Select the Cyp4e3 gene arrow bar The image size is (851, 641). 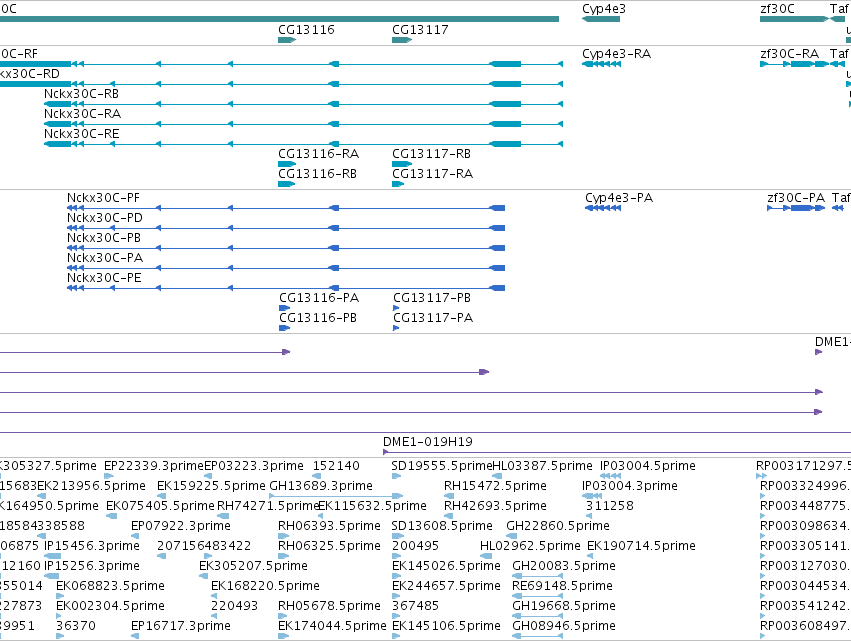pyautogui.click(x=601, y=19)
